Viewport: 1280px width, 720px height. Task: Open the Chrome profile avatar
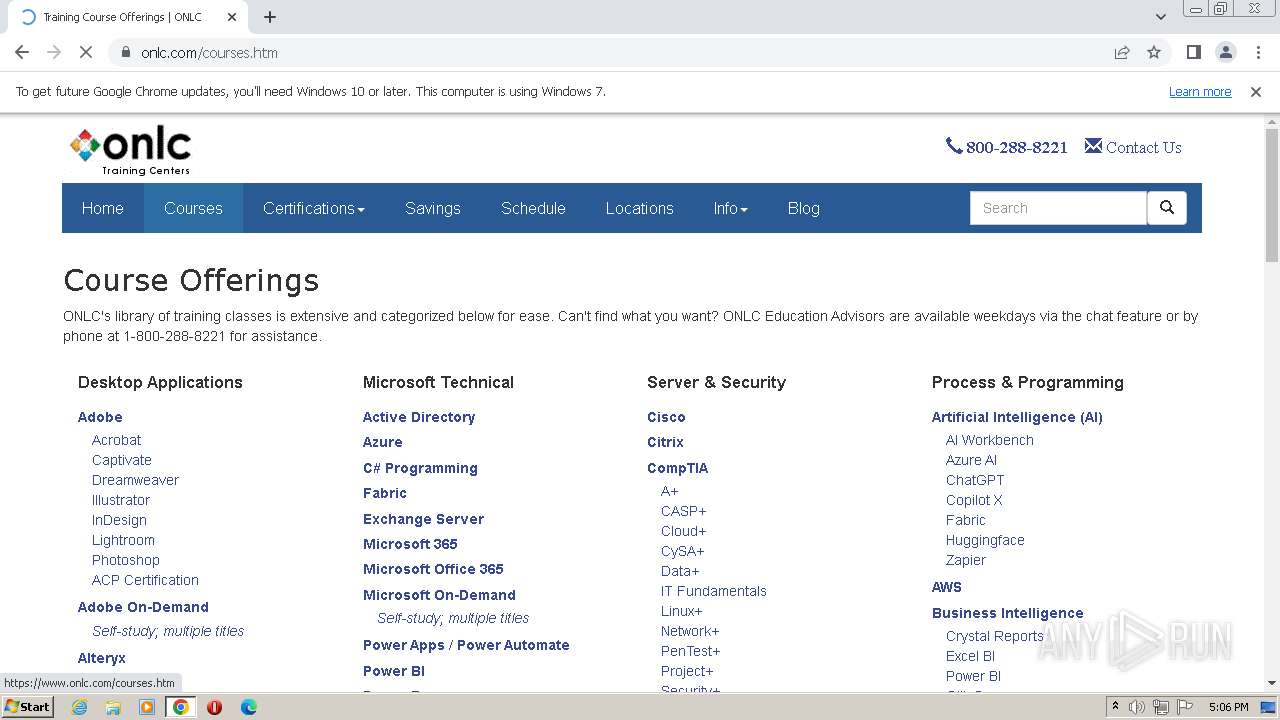1225,52
